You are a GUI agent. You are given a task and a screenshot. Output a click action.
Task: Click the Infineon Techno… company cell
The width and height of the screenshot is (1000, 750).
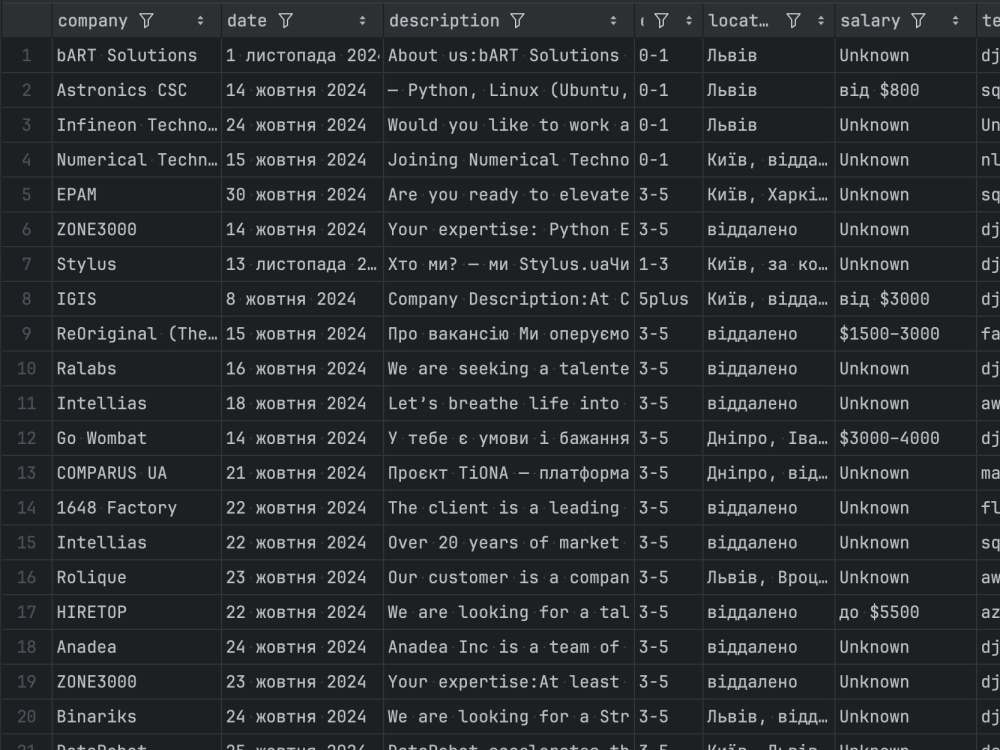136,125
